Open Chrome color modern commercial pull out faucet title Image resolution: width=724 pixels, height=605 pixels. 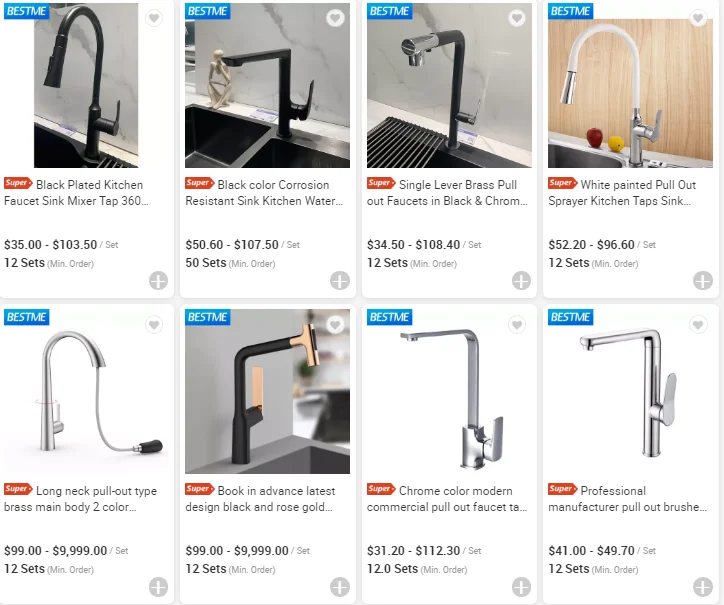[447, 499]
